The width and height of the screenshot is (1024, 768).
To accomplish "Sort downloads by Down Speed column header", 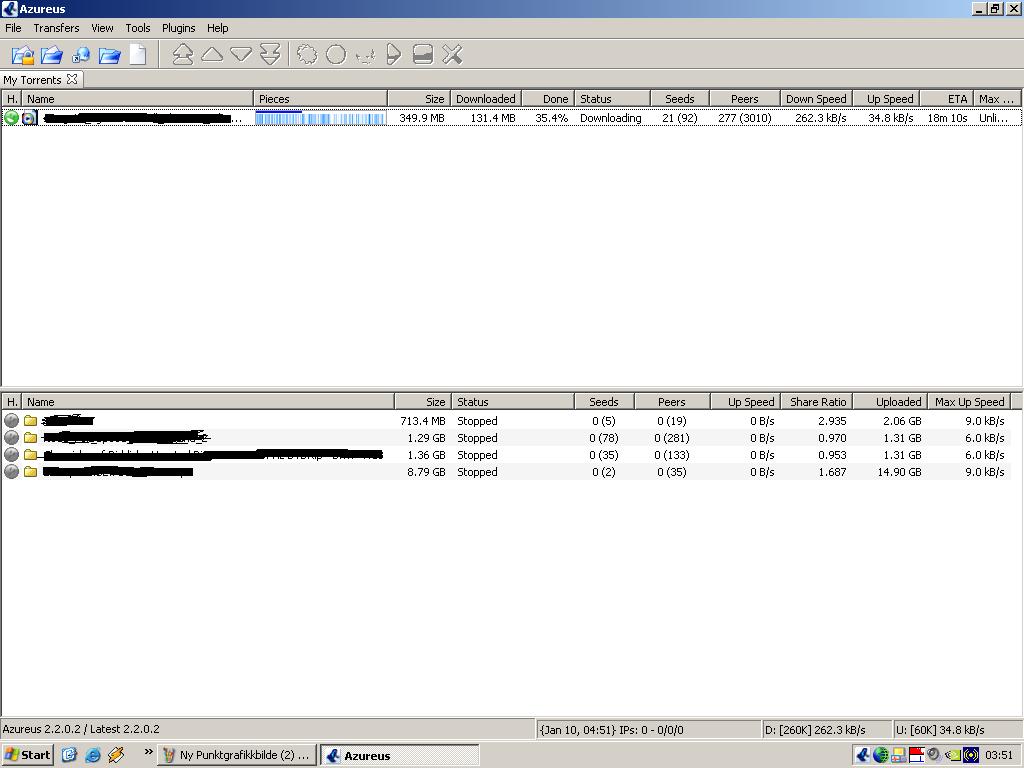I will (816, 99).
